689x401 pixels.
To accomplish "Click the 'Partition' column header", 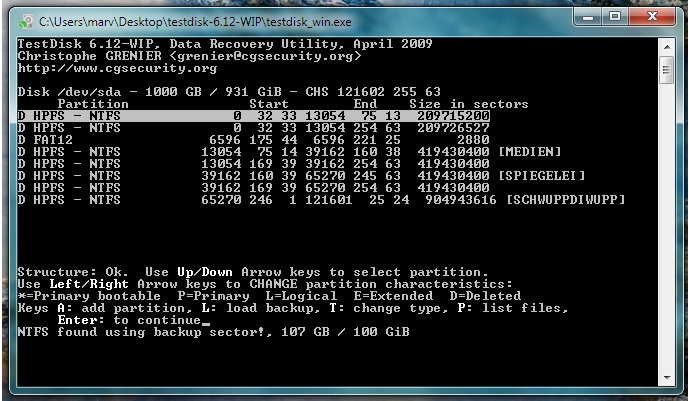I will 93,104.
